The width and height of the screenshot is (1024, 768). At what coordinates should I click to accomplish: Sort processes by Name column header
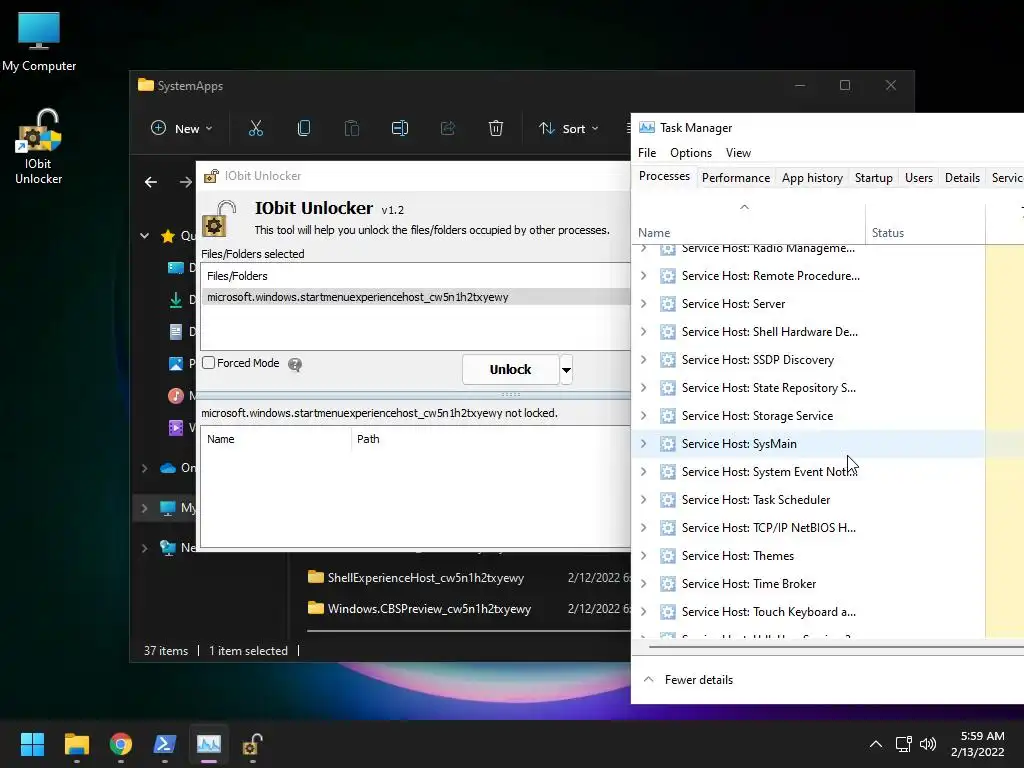(x=748, y=223)
